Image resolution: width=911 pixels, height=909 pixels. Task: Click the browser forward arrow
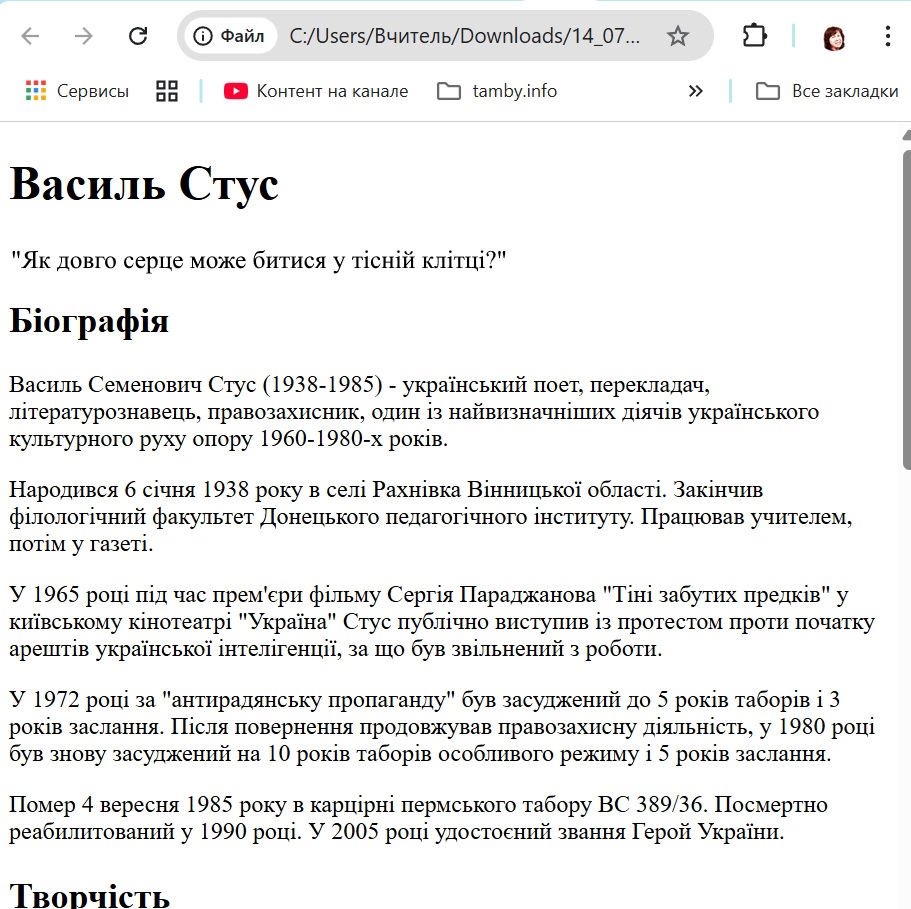click(84, 36)
